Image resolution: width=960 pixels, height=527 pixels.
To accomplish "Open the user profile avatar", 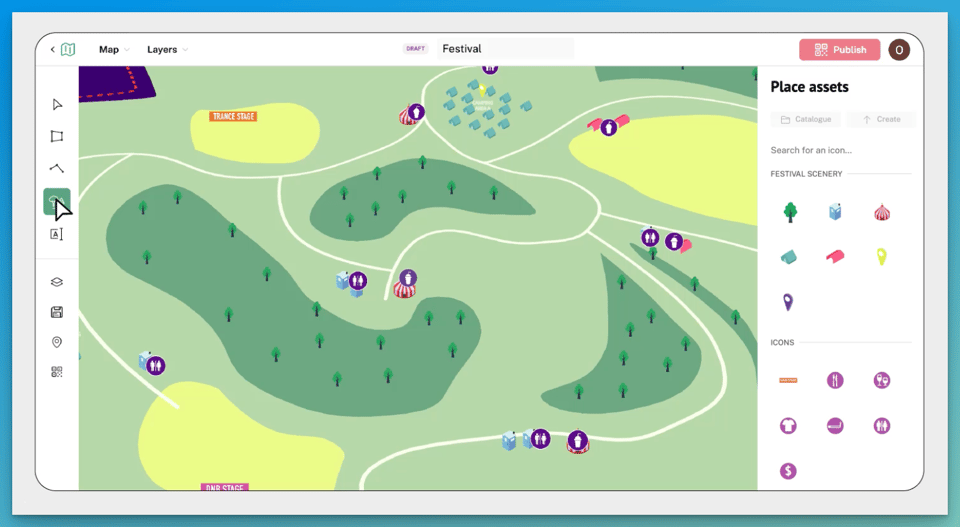I will [x=899, y=50].
